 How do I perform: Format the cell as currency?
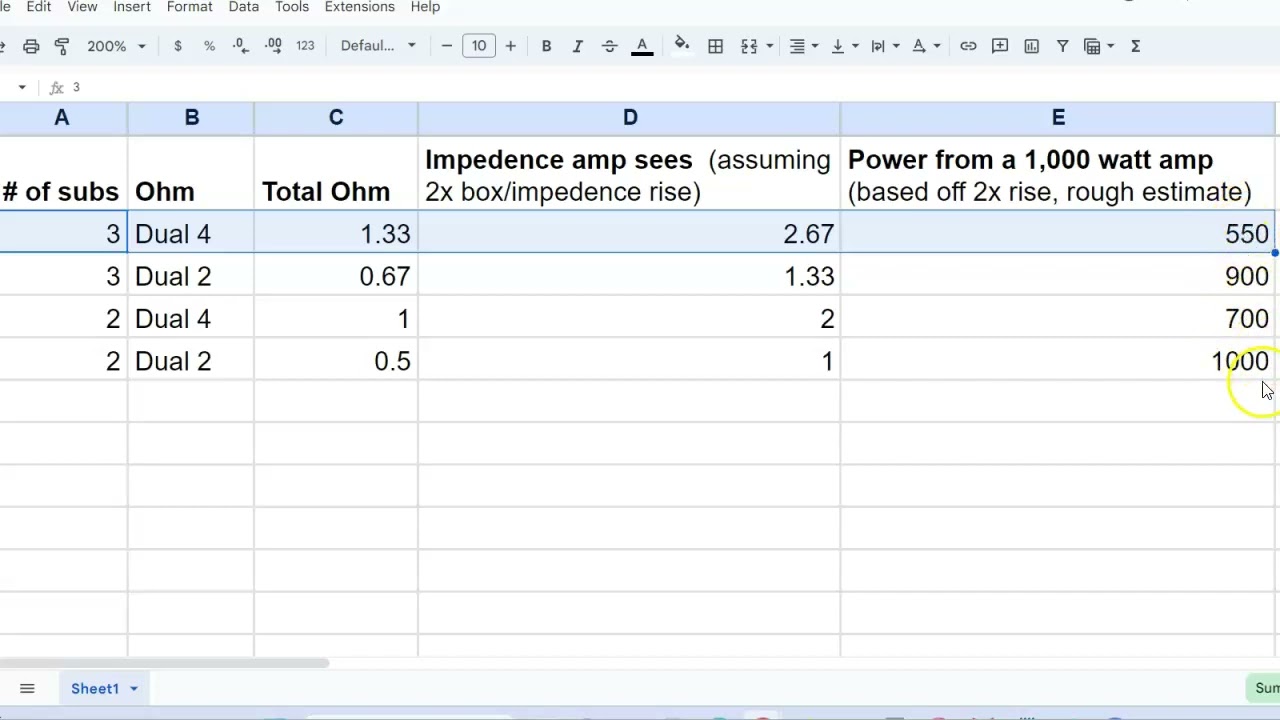click(178, 46)
